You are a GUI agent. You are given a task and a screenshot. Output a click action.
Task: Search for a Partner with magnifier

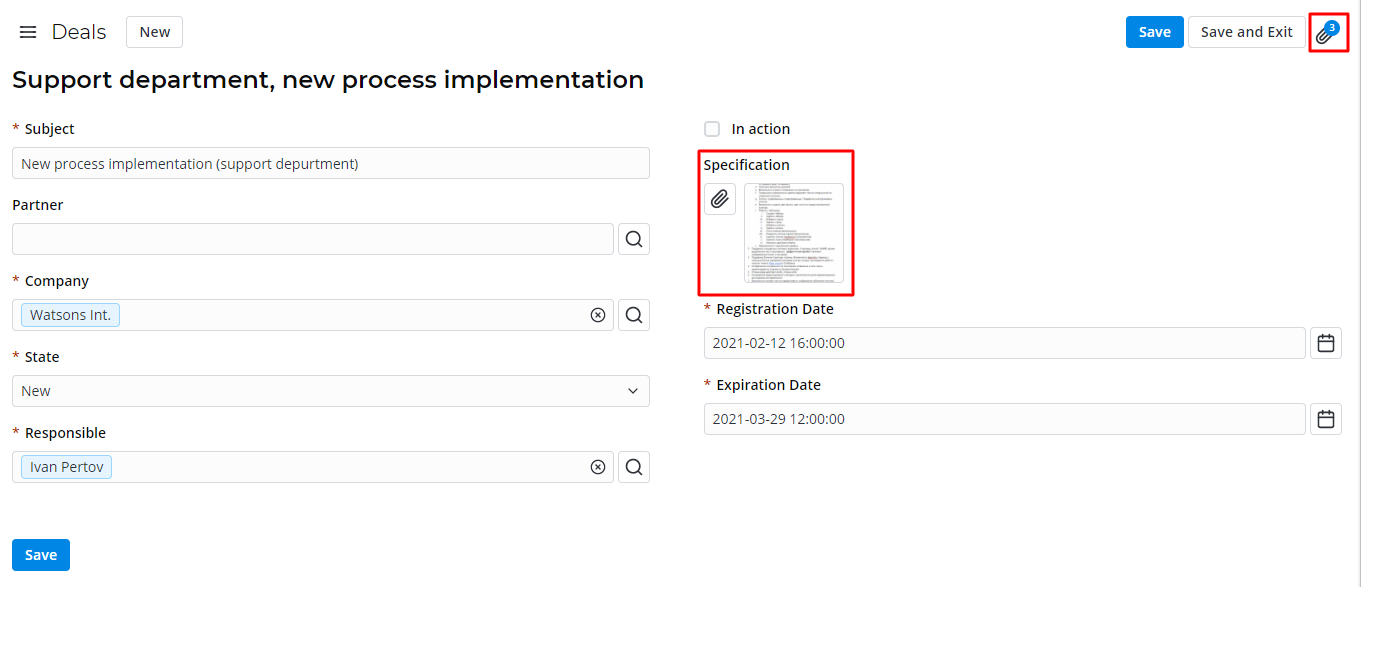[x=634, y=239]
